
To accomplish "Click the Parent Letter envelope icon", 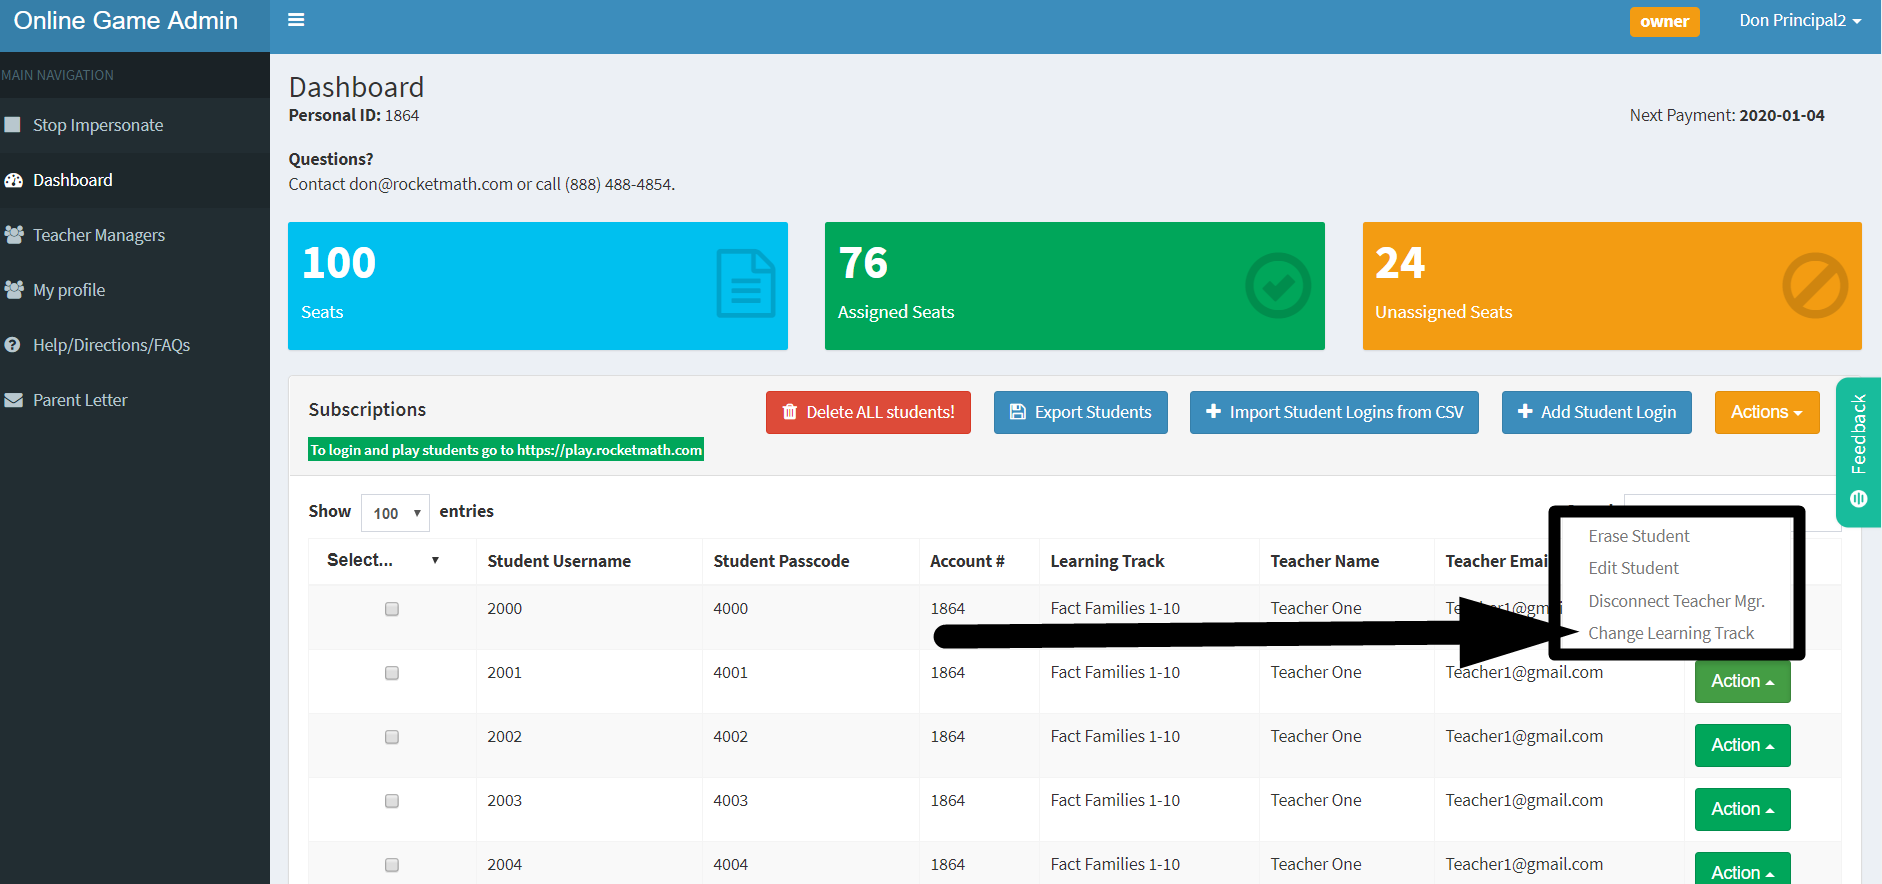I will 14,400.
